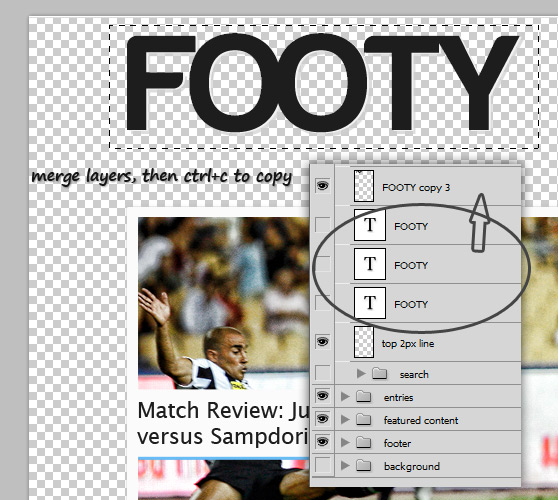
Task: Click the featured content folder icon
Action: pyautogui.click(x=364, y=420)
